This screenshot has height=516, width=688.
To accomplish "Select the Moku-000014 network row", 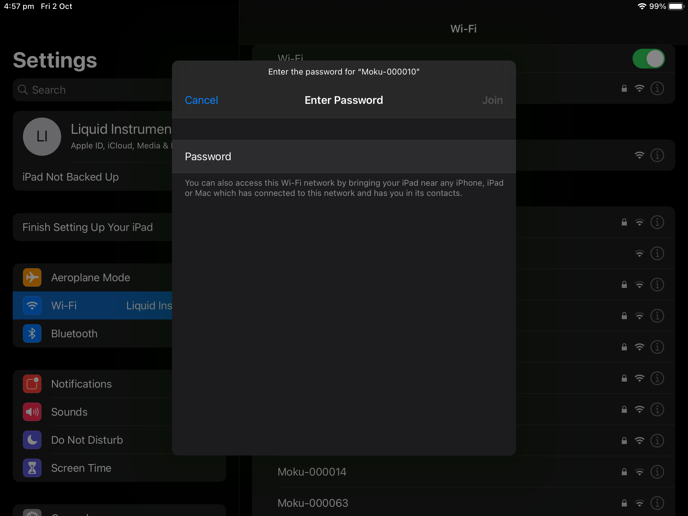I will pos(463,472).
